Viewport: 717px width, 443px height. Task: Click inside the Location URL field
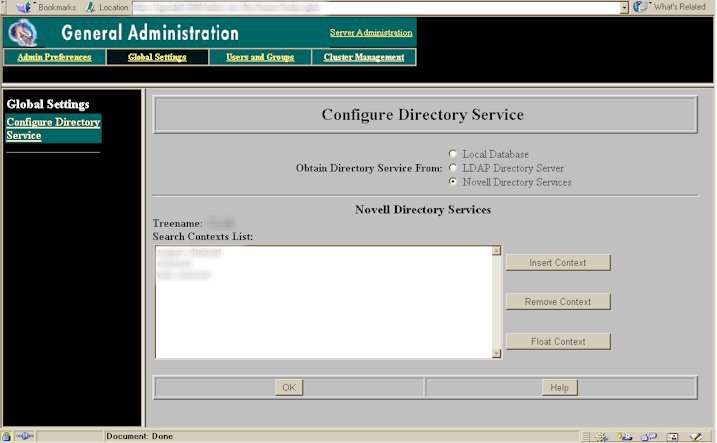click(376, 7)
